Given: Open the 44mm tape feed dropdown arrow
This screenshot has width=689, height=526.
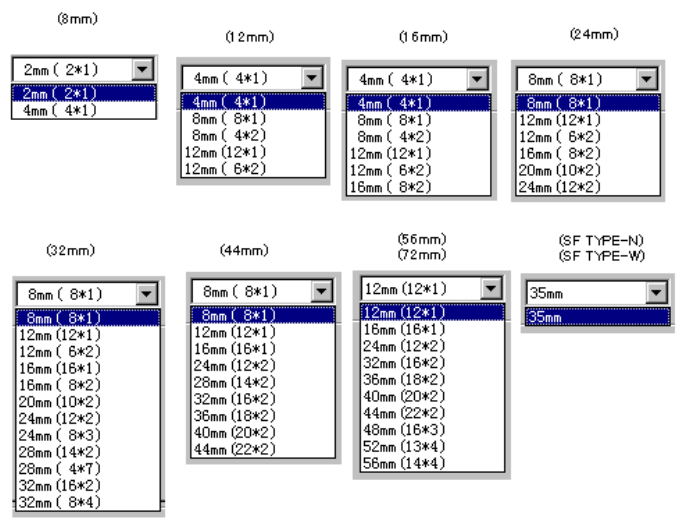Looking at the screenshot, I should [321, 291].
